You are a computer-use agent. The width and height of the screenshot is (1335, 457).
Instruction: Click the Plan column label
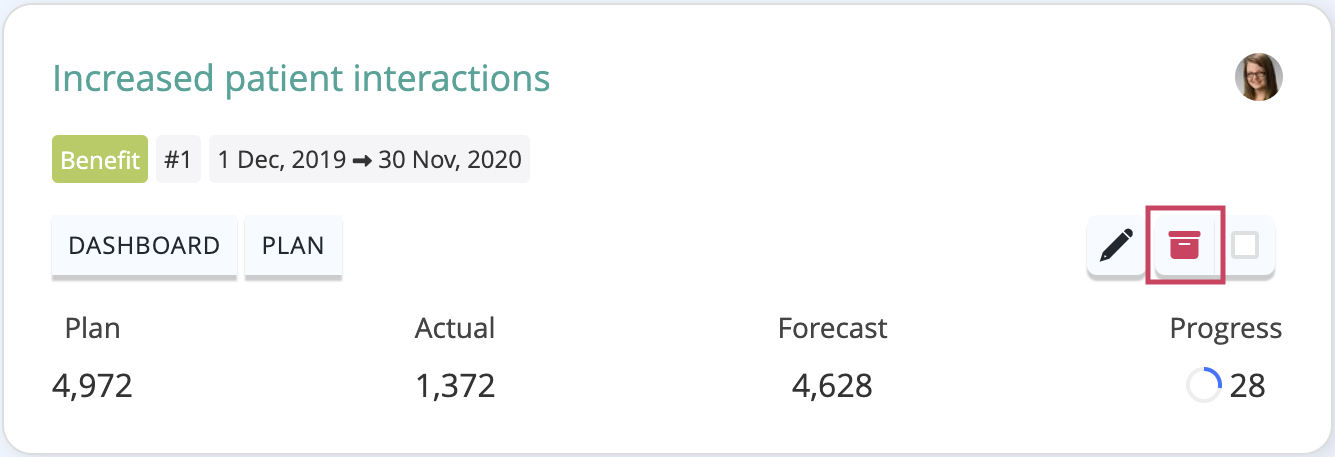coord(93,328)
